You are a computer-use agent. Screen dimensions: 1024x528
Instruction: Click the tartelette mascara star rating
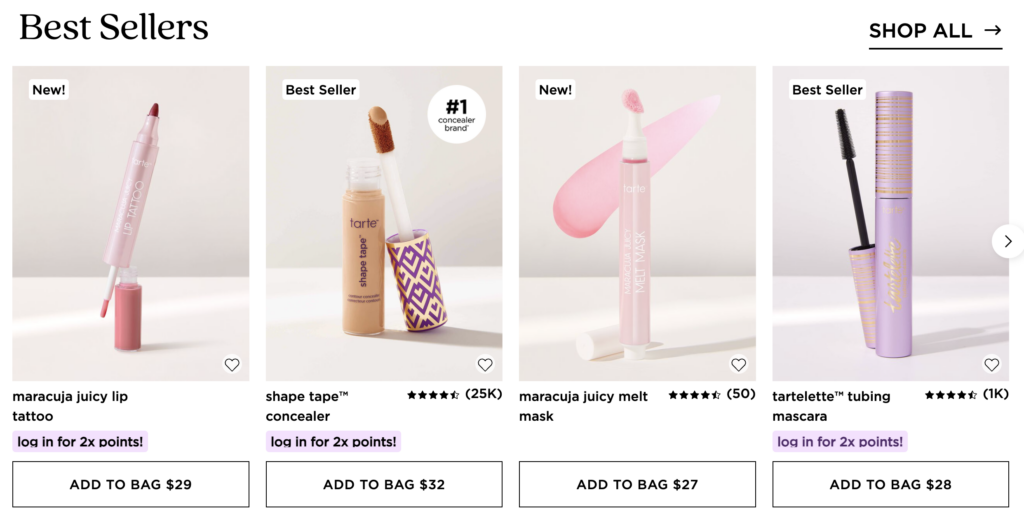click(963, 395)
